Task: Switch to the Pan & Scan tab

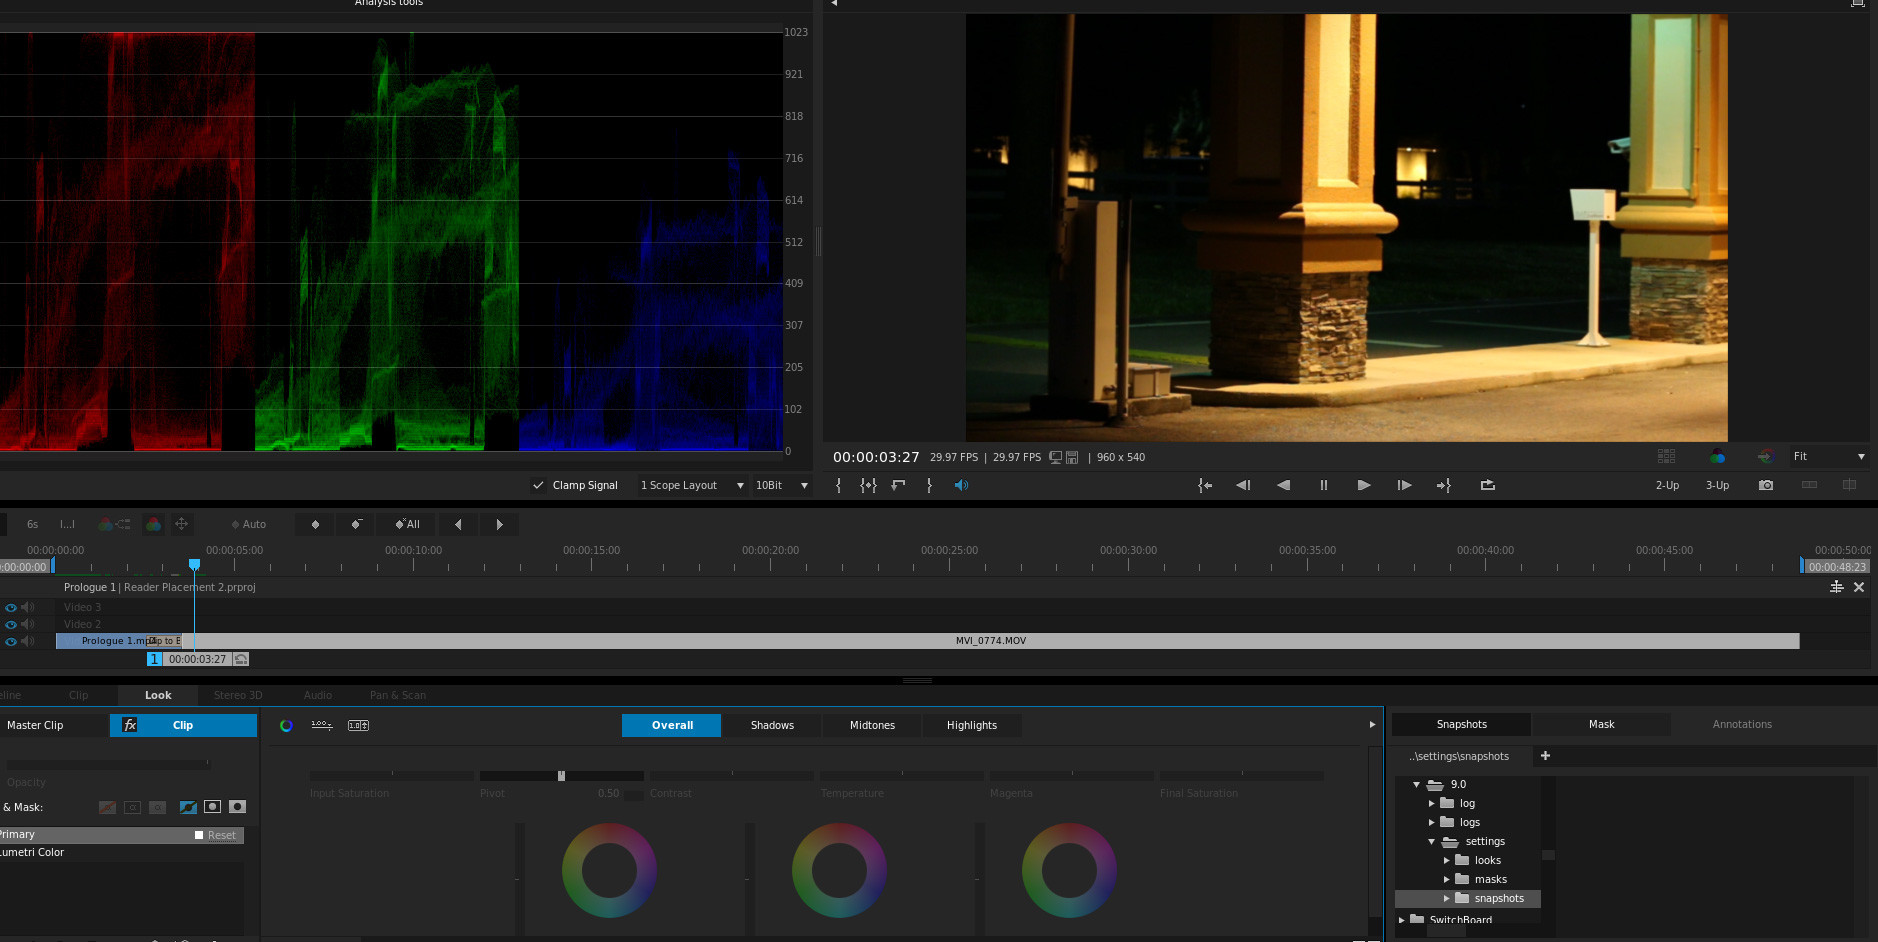Action: click(398, 695)
